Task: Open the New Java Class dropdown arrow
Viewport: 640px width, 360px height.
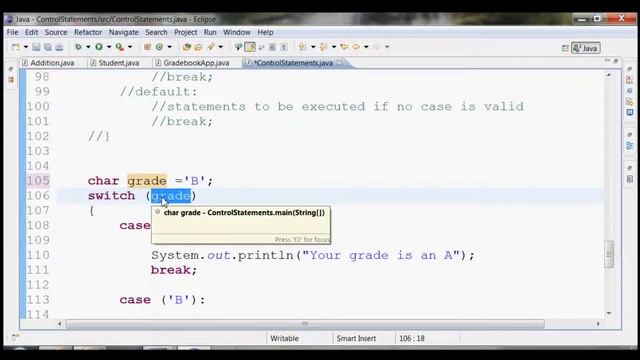Action: 169,47
